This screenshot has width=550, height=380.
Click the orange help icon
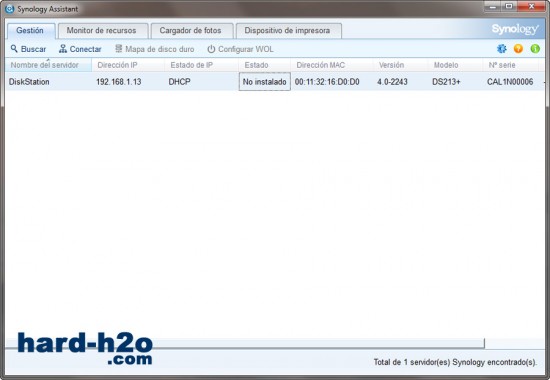click(518, 49)
